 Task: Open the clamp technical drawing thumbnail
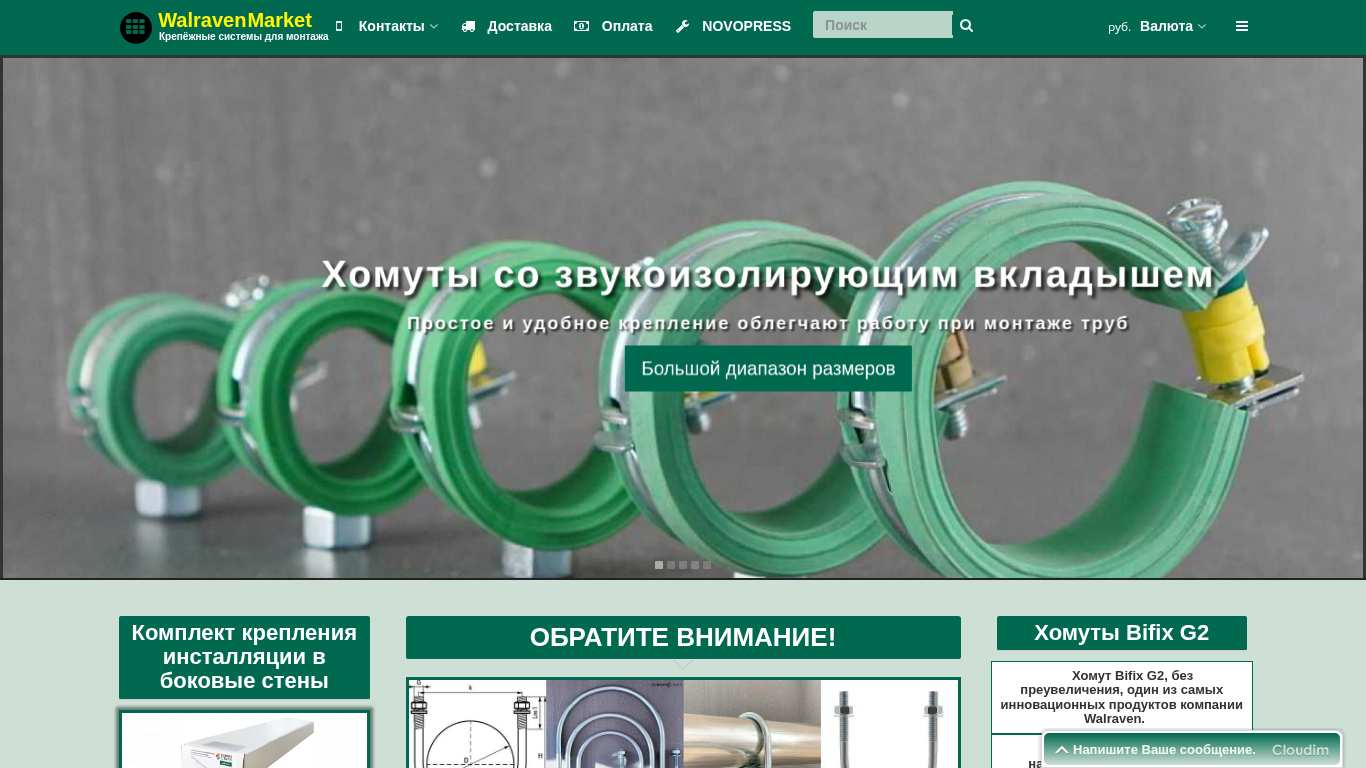(x=478, y=724)
